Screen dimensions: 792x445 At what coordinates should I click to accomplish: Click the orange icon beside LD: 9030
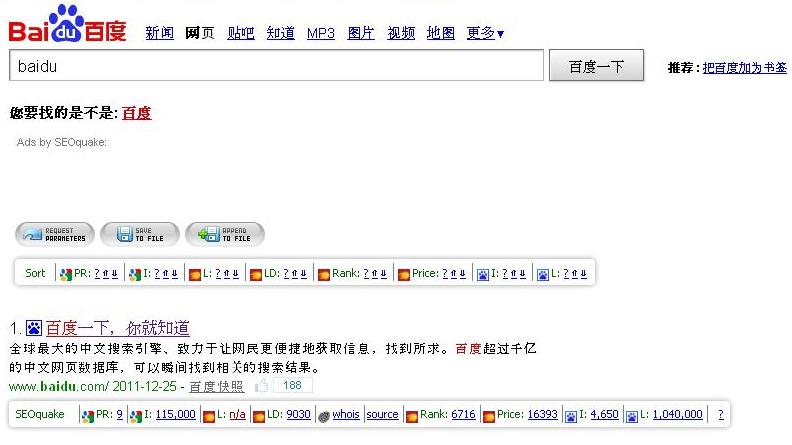[259, 416]
